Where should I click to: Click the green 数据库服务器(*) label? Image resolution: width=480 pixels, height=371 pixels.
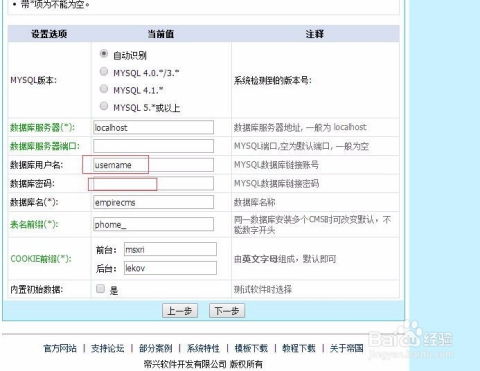[x=42, y=127]
